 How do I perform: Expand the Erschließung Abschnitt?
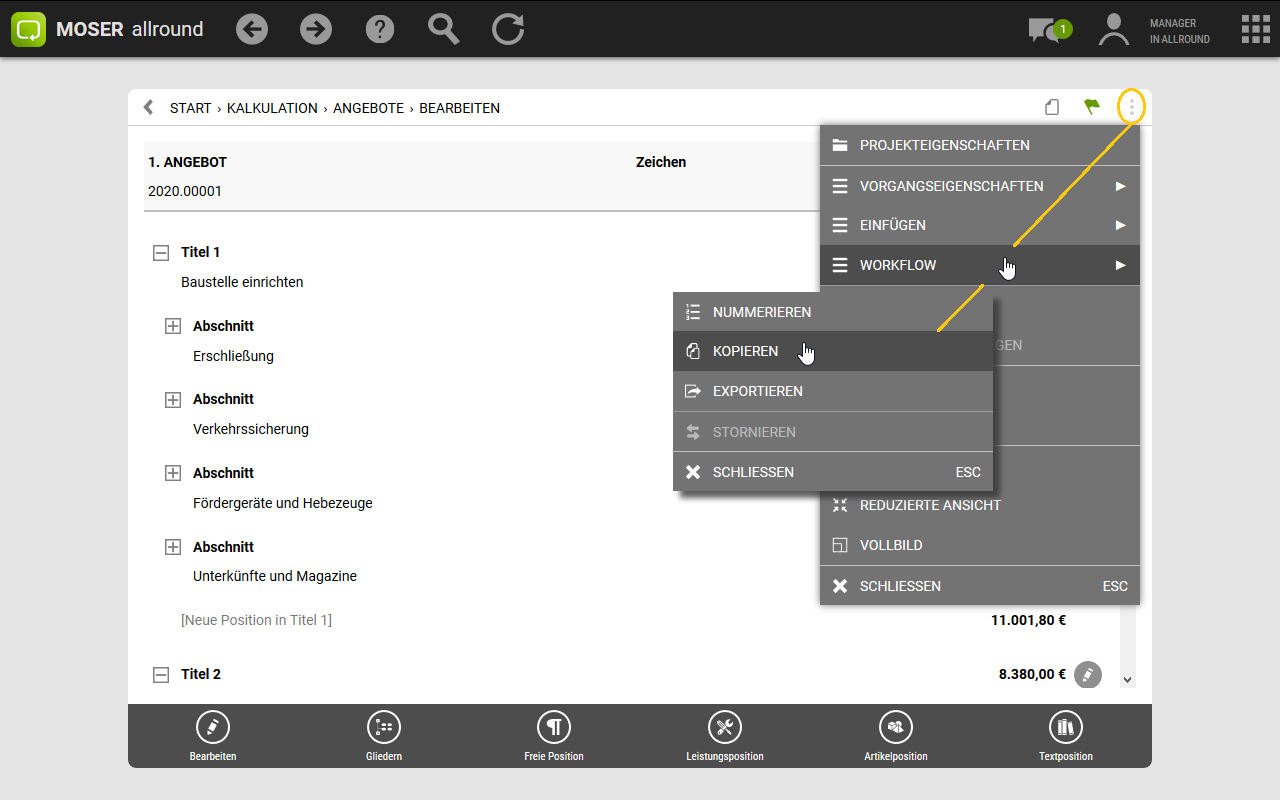pyautogui.click(x=173, y=326)
